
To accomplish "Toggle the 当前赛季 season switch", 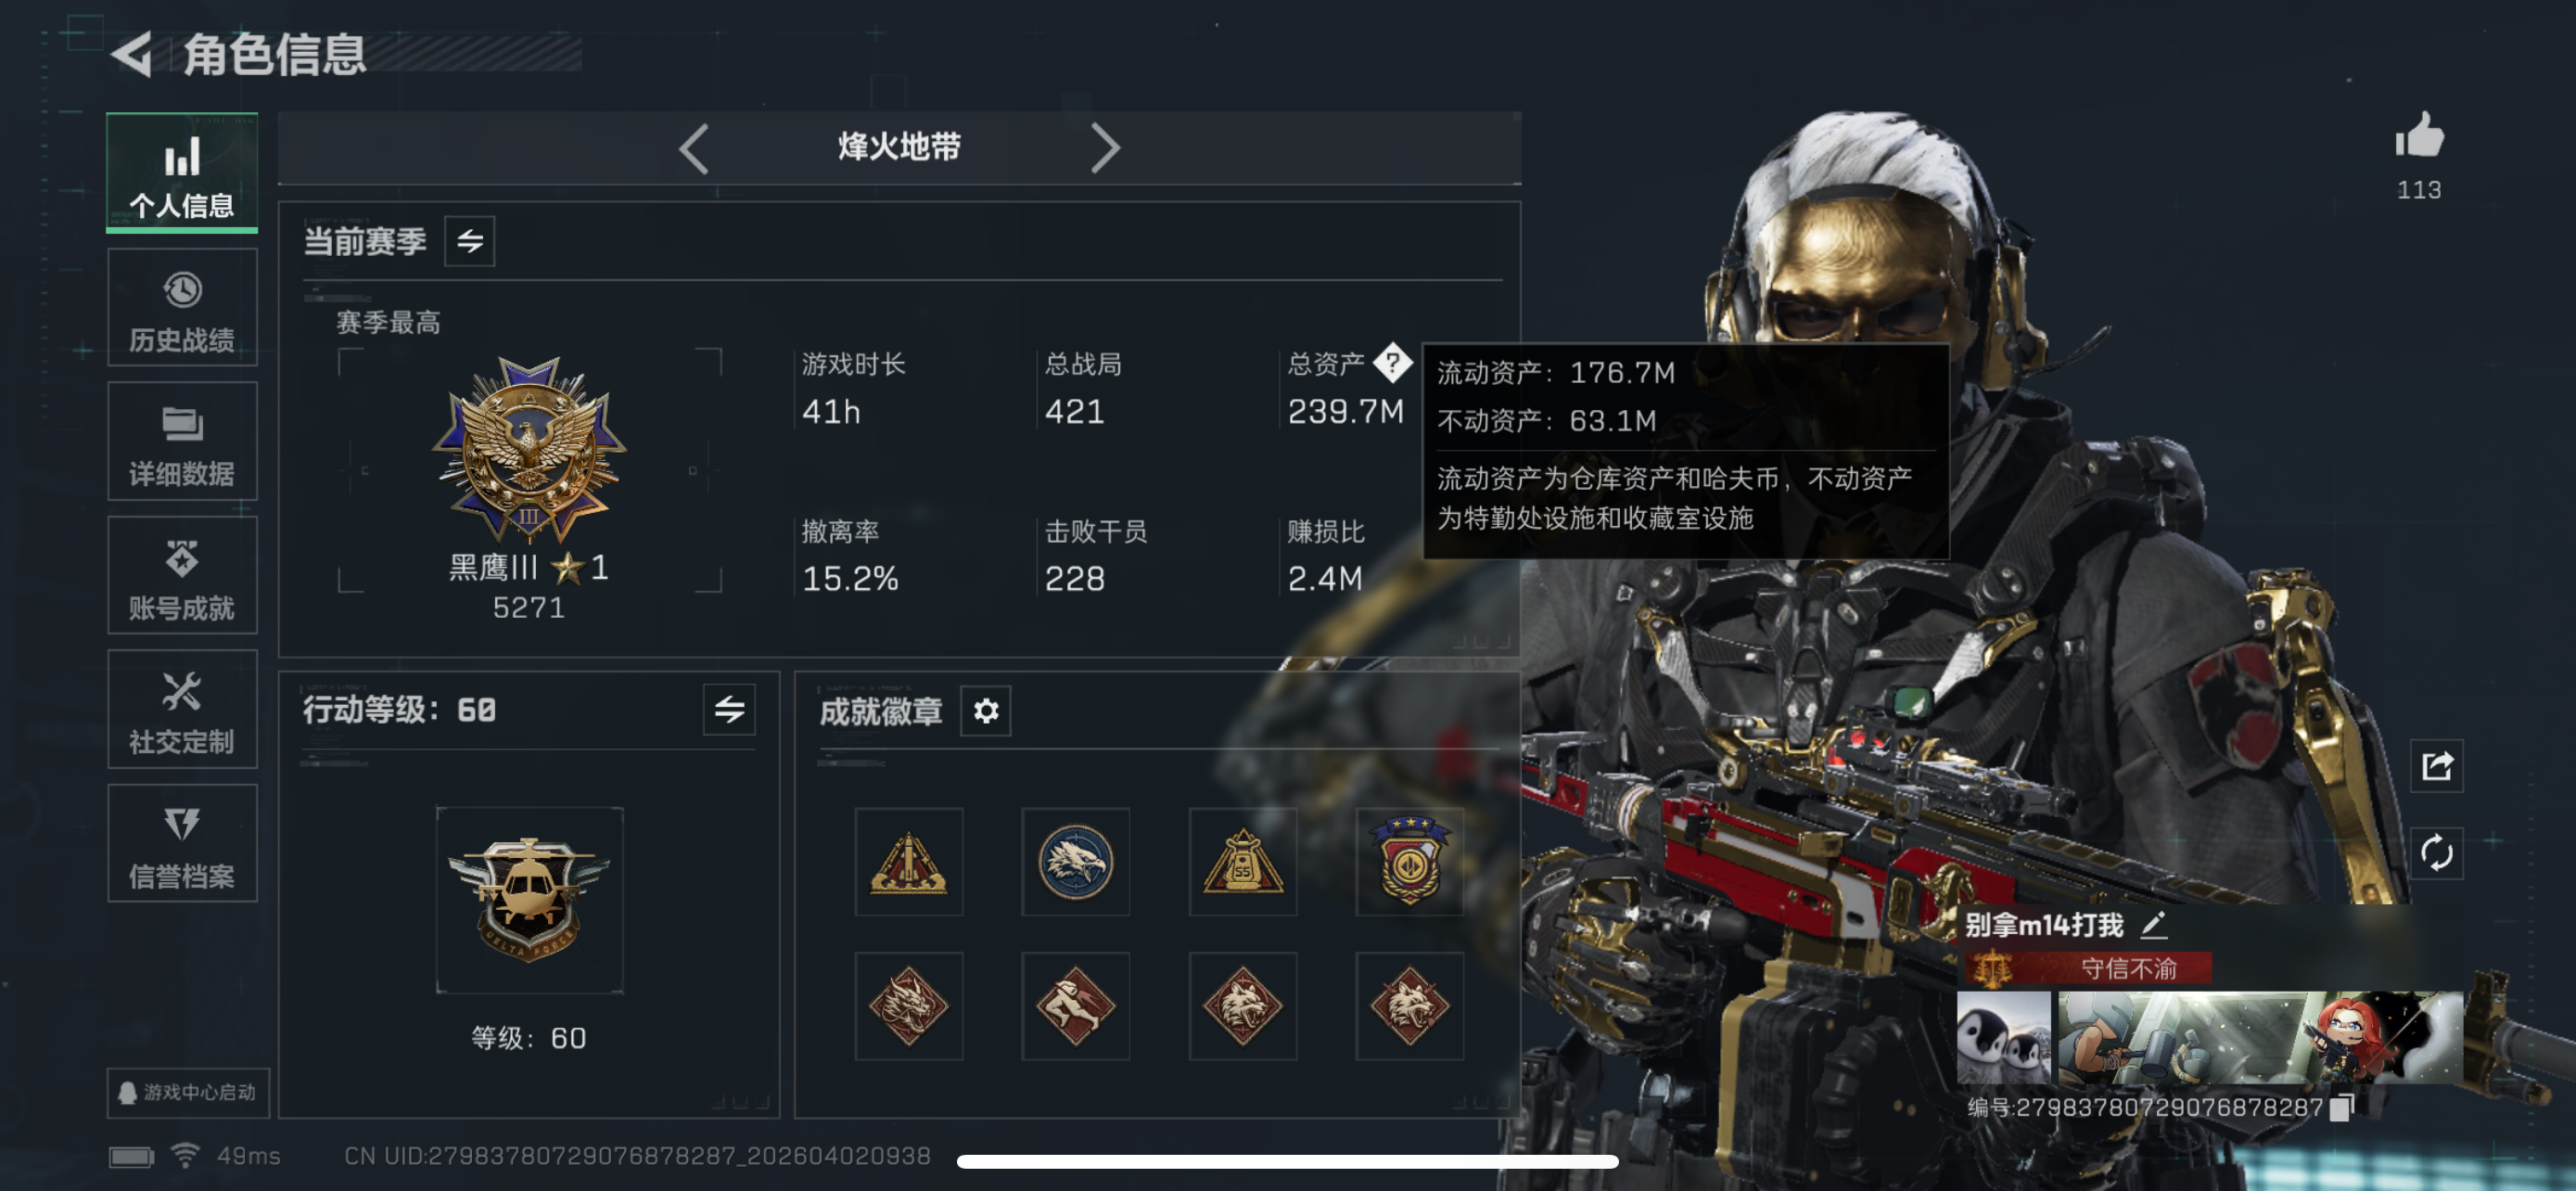I will pyautogui.click(x=469, y=241).
